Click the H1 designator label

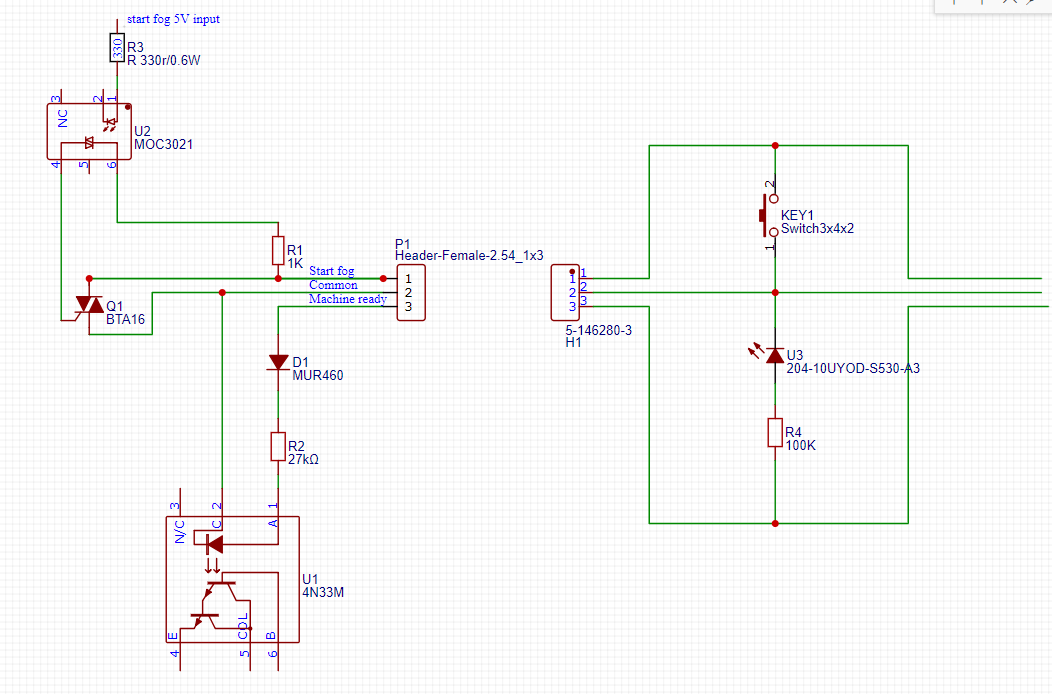pos(574,342)
